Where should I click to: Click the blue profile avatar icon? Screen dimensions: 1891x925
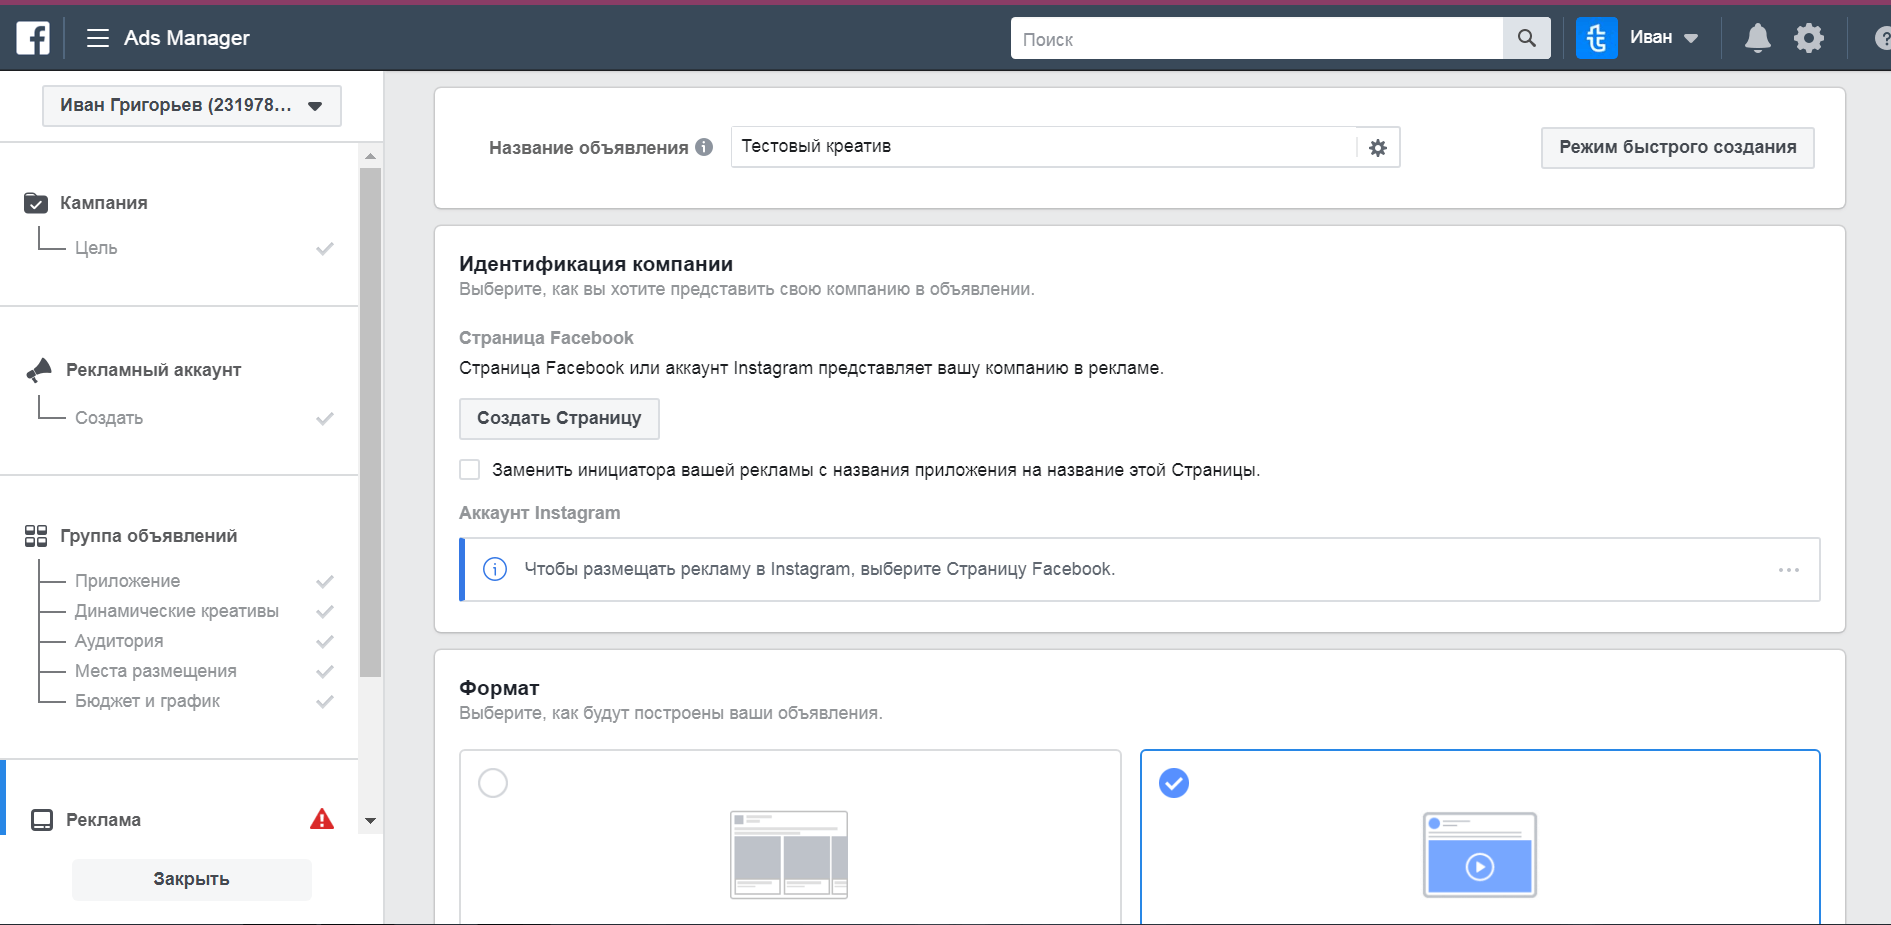(x=1596, y=38)
